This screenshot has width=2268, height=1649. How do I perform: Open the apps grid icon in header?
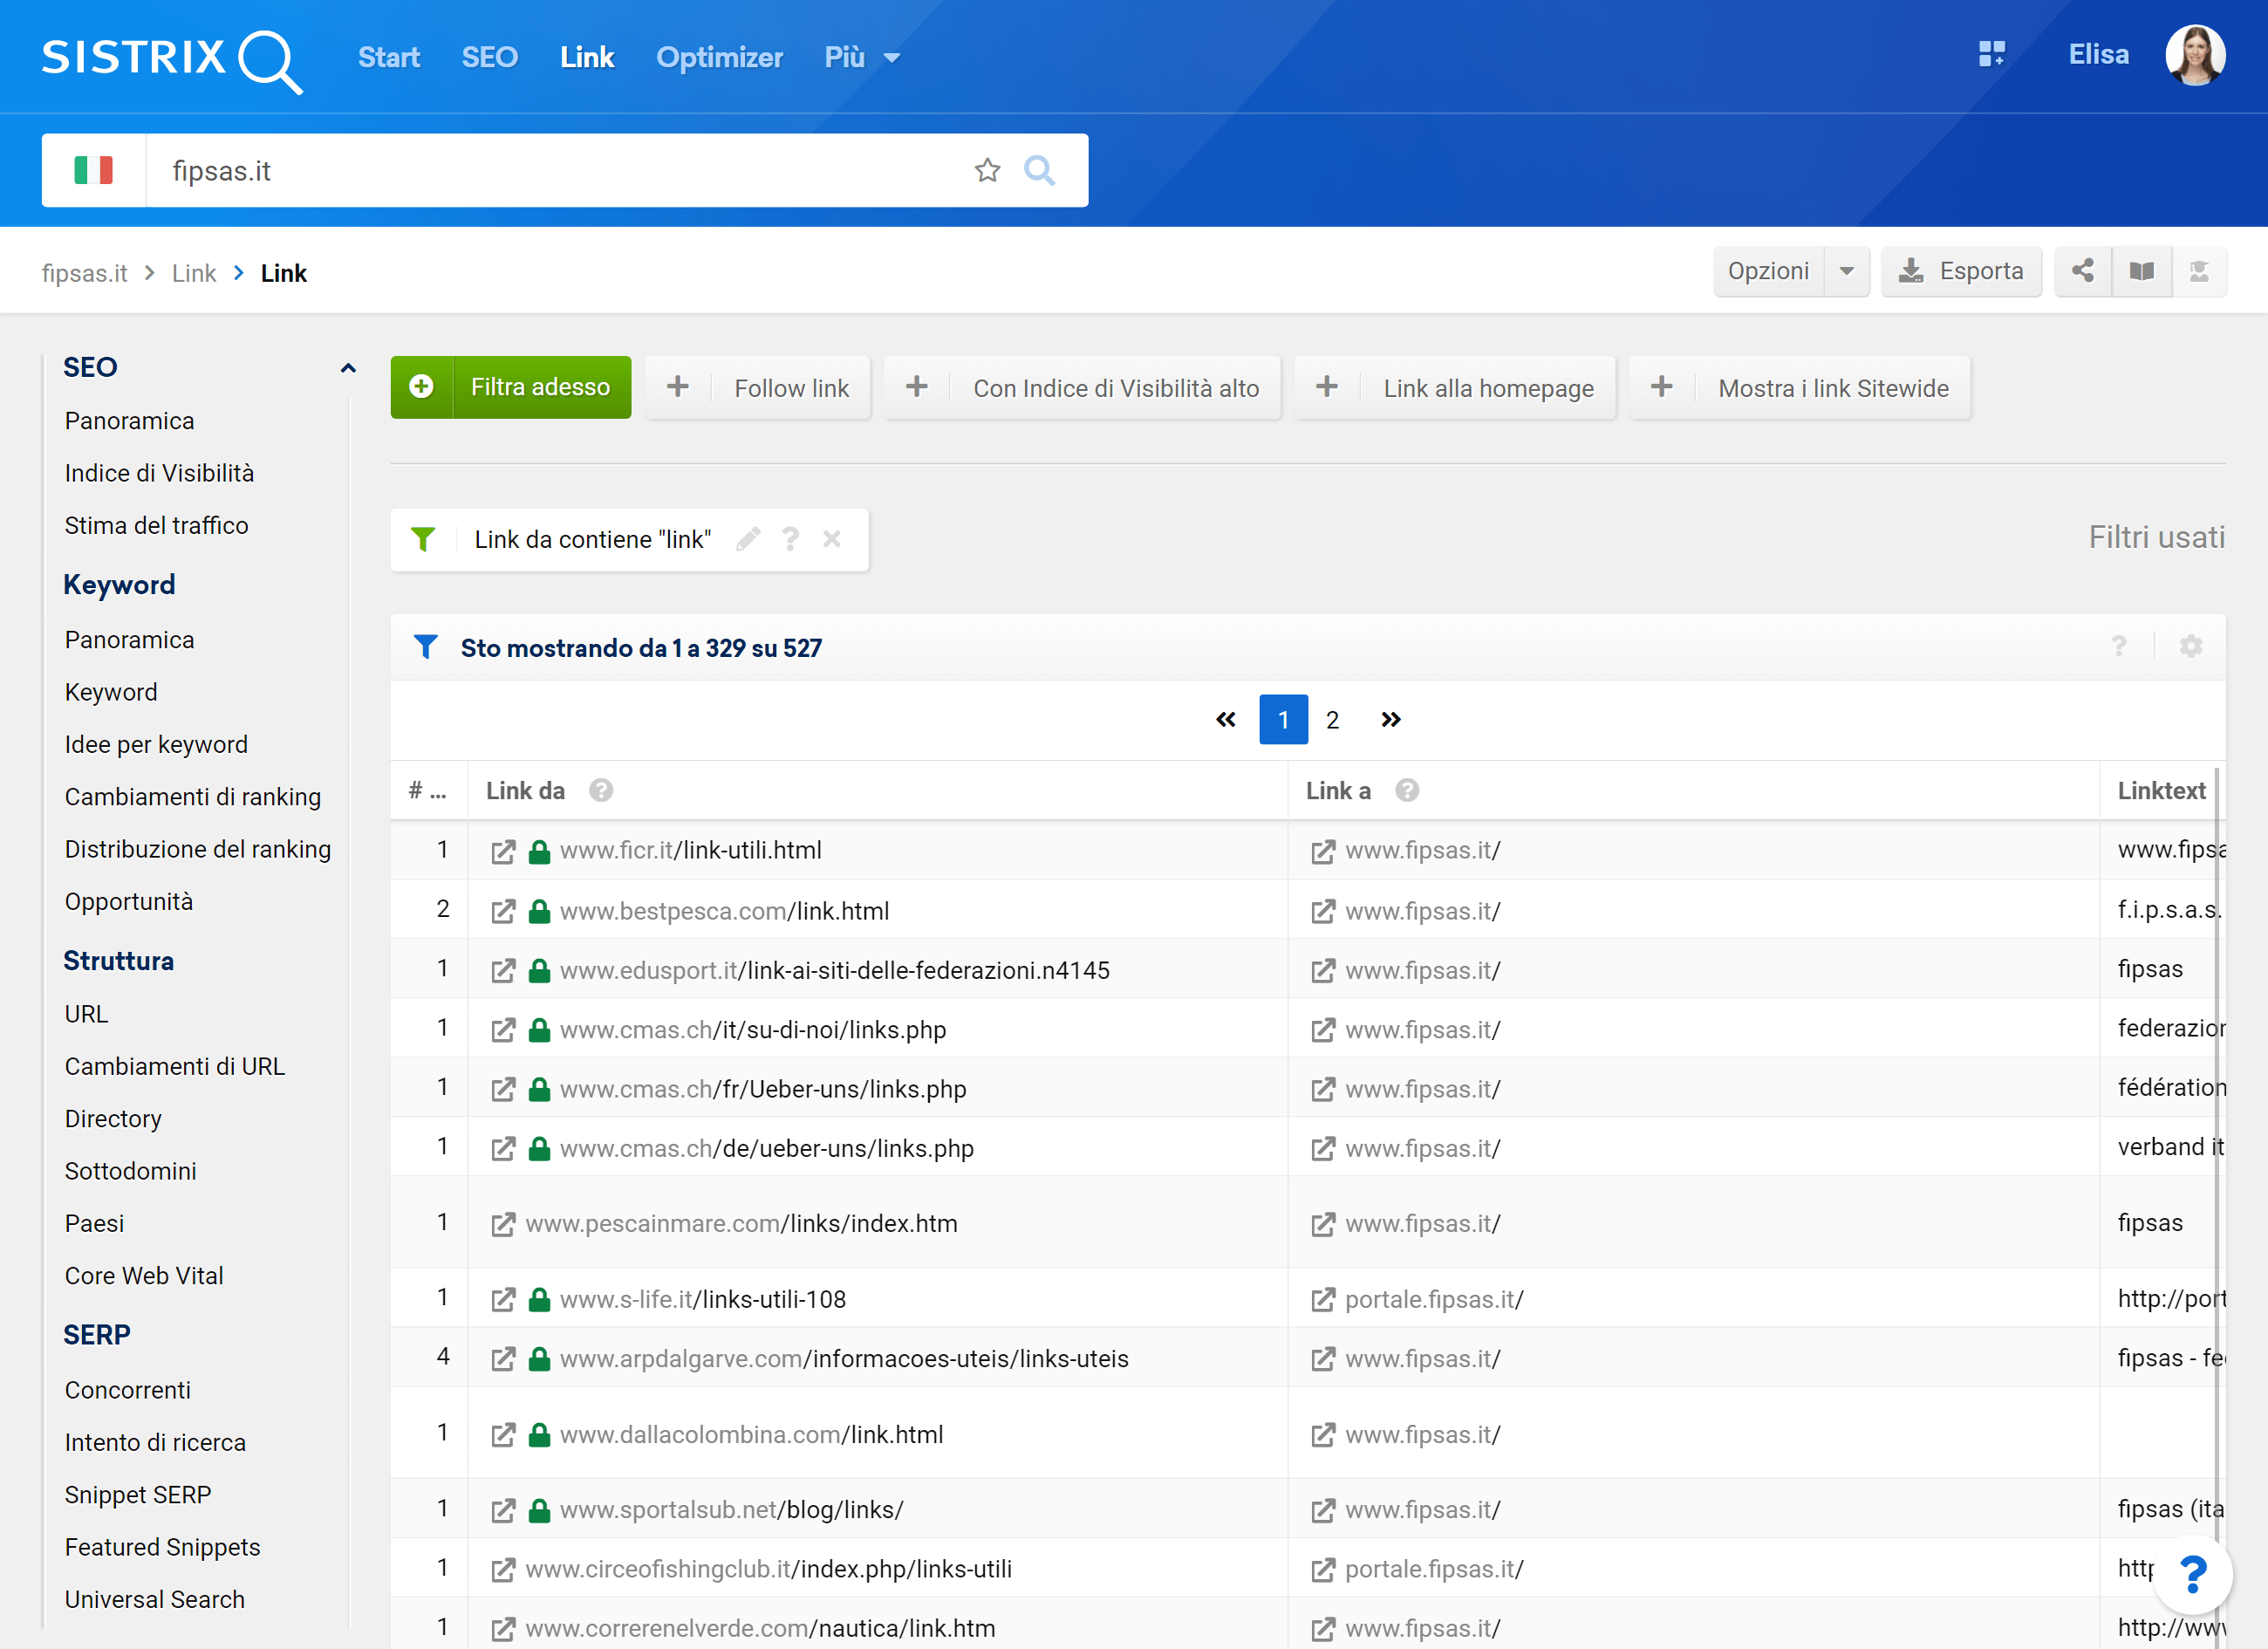coord(1991,54)
